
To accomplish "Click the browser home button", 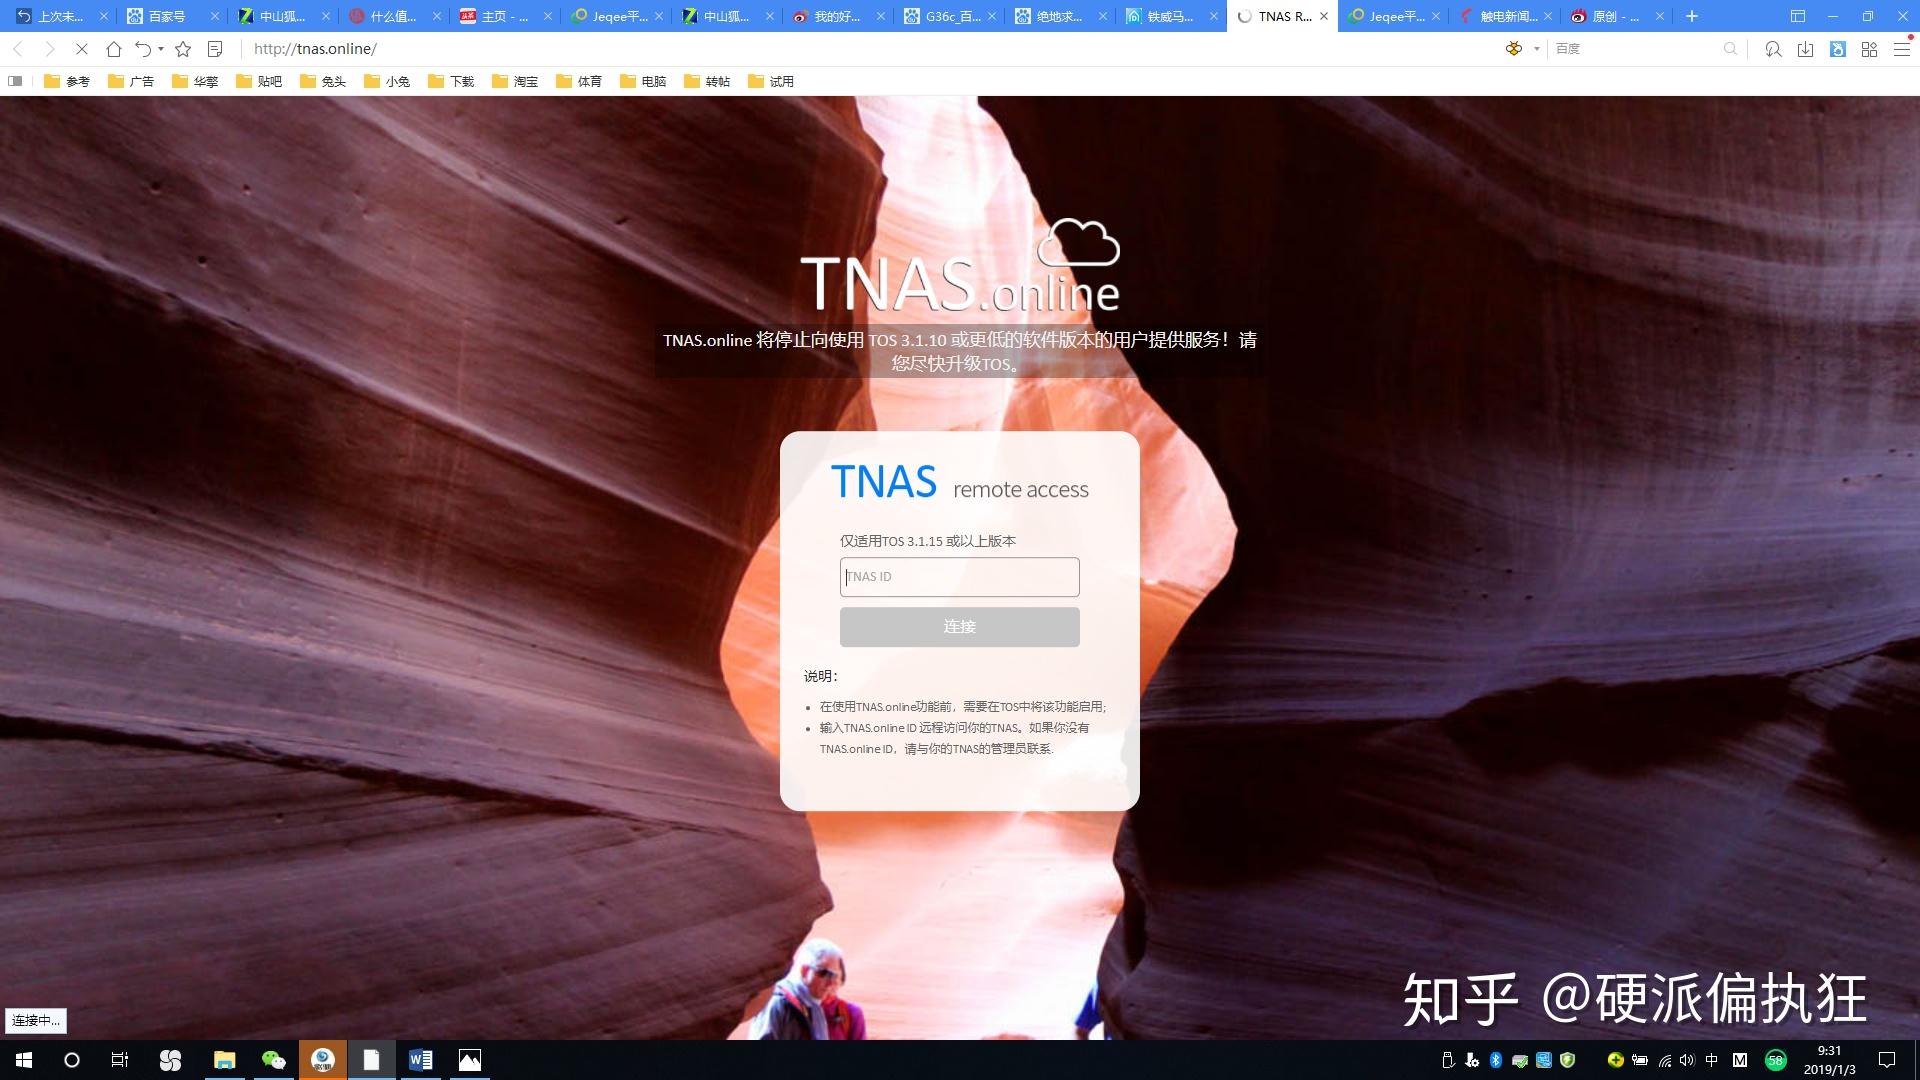I will click(113, 49).
